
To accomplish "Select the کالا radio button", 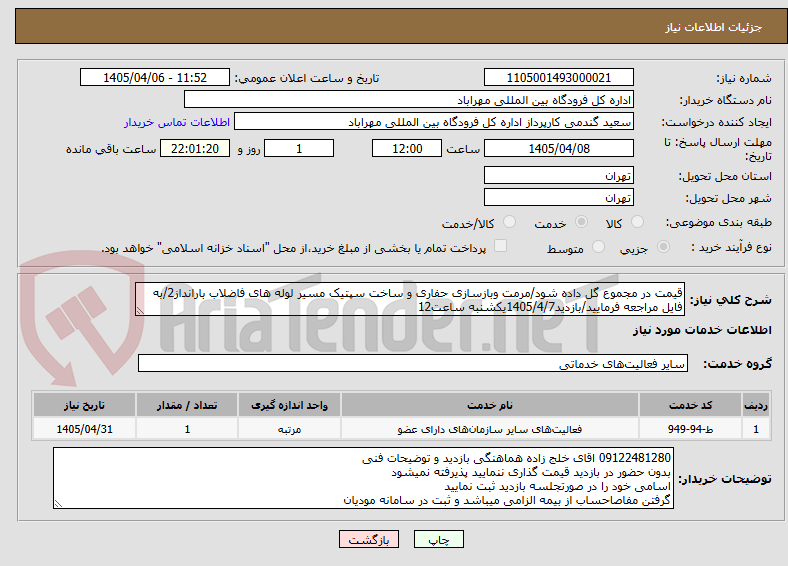I will point(637,222).
